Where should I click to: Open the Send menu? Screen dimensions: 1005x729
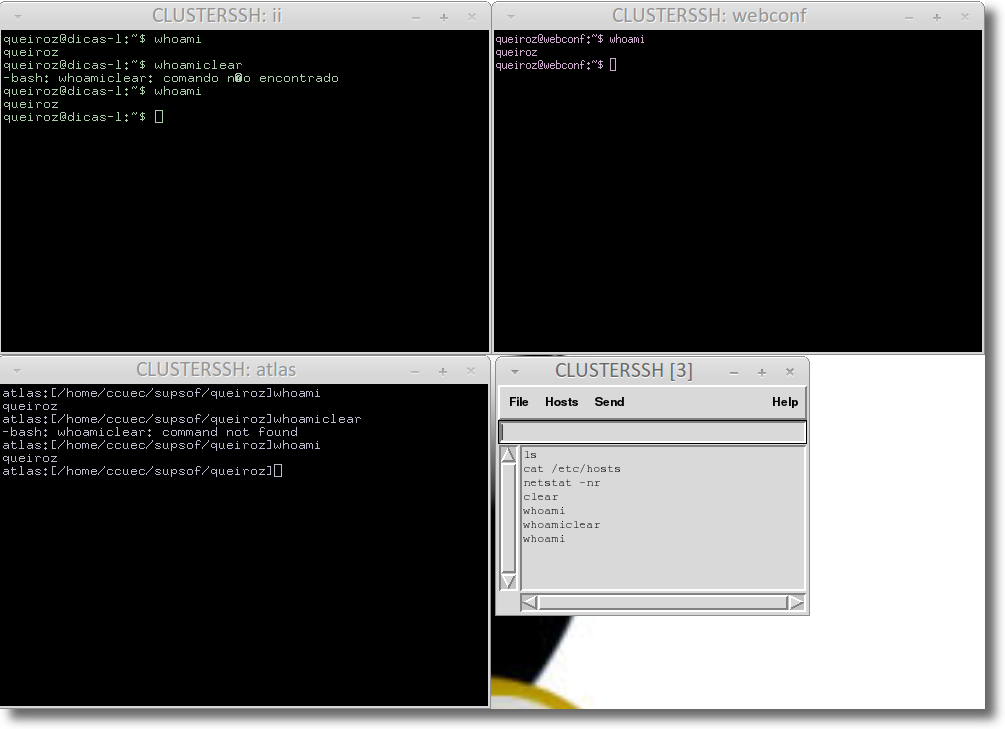coord(609,402)
